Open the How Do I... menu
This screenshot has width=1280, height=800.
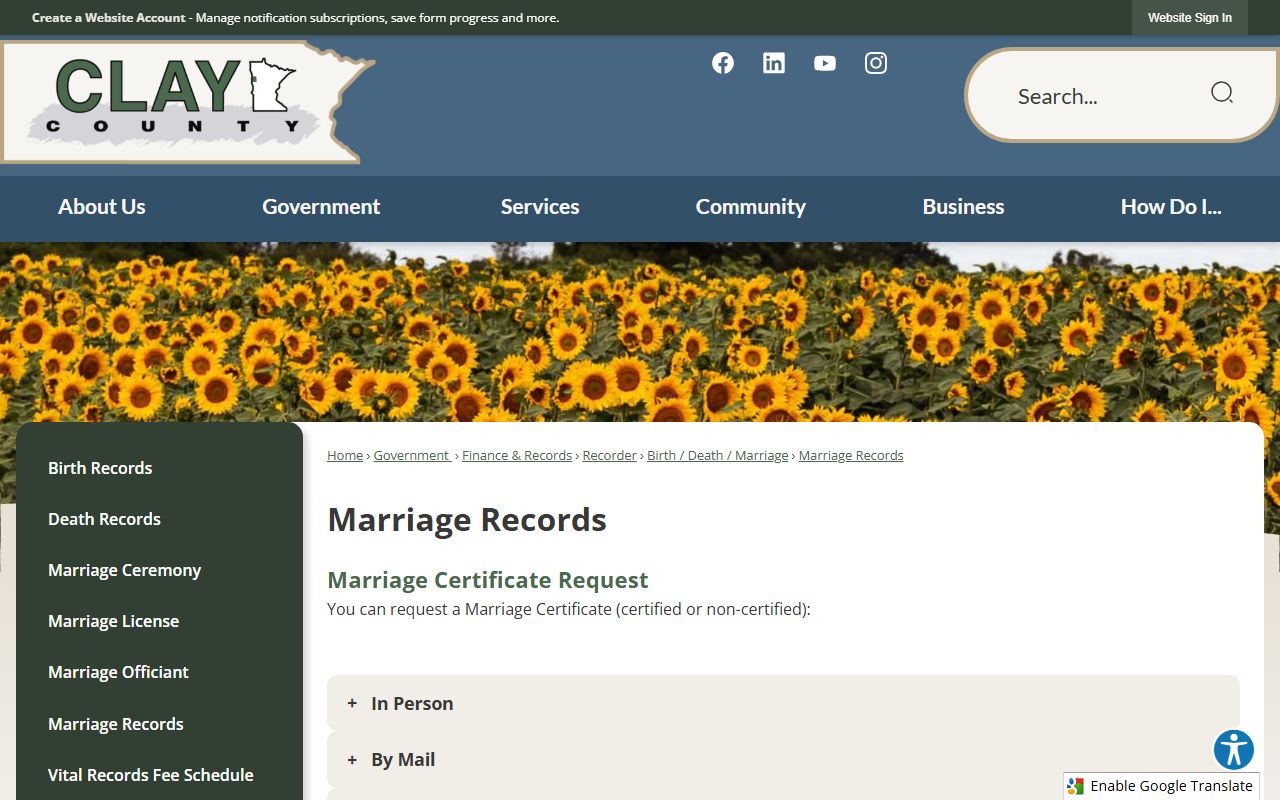tap(1171, 207)
